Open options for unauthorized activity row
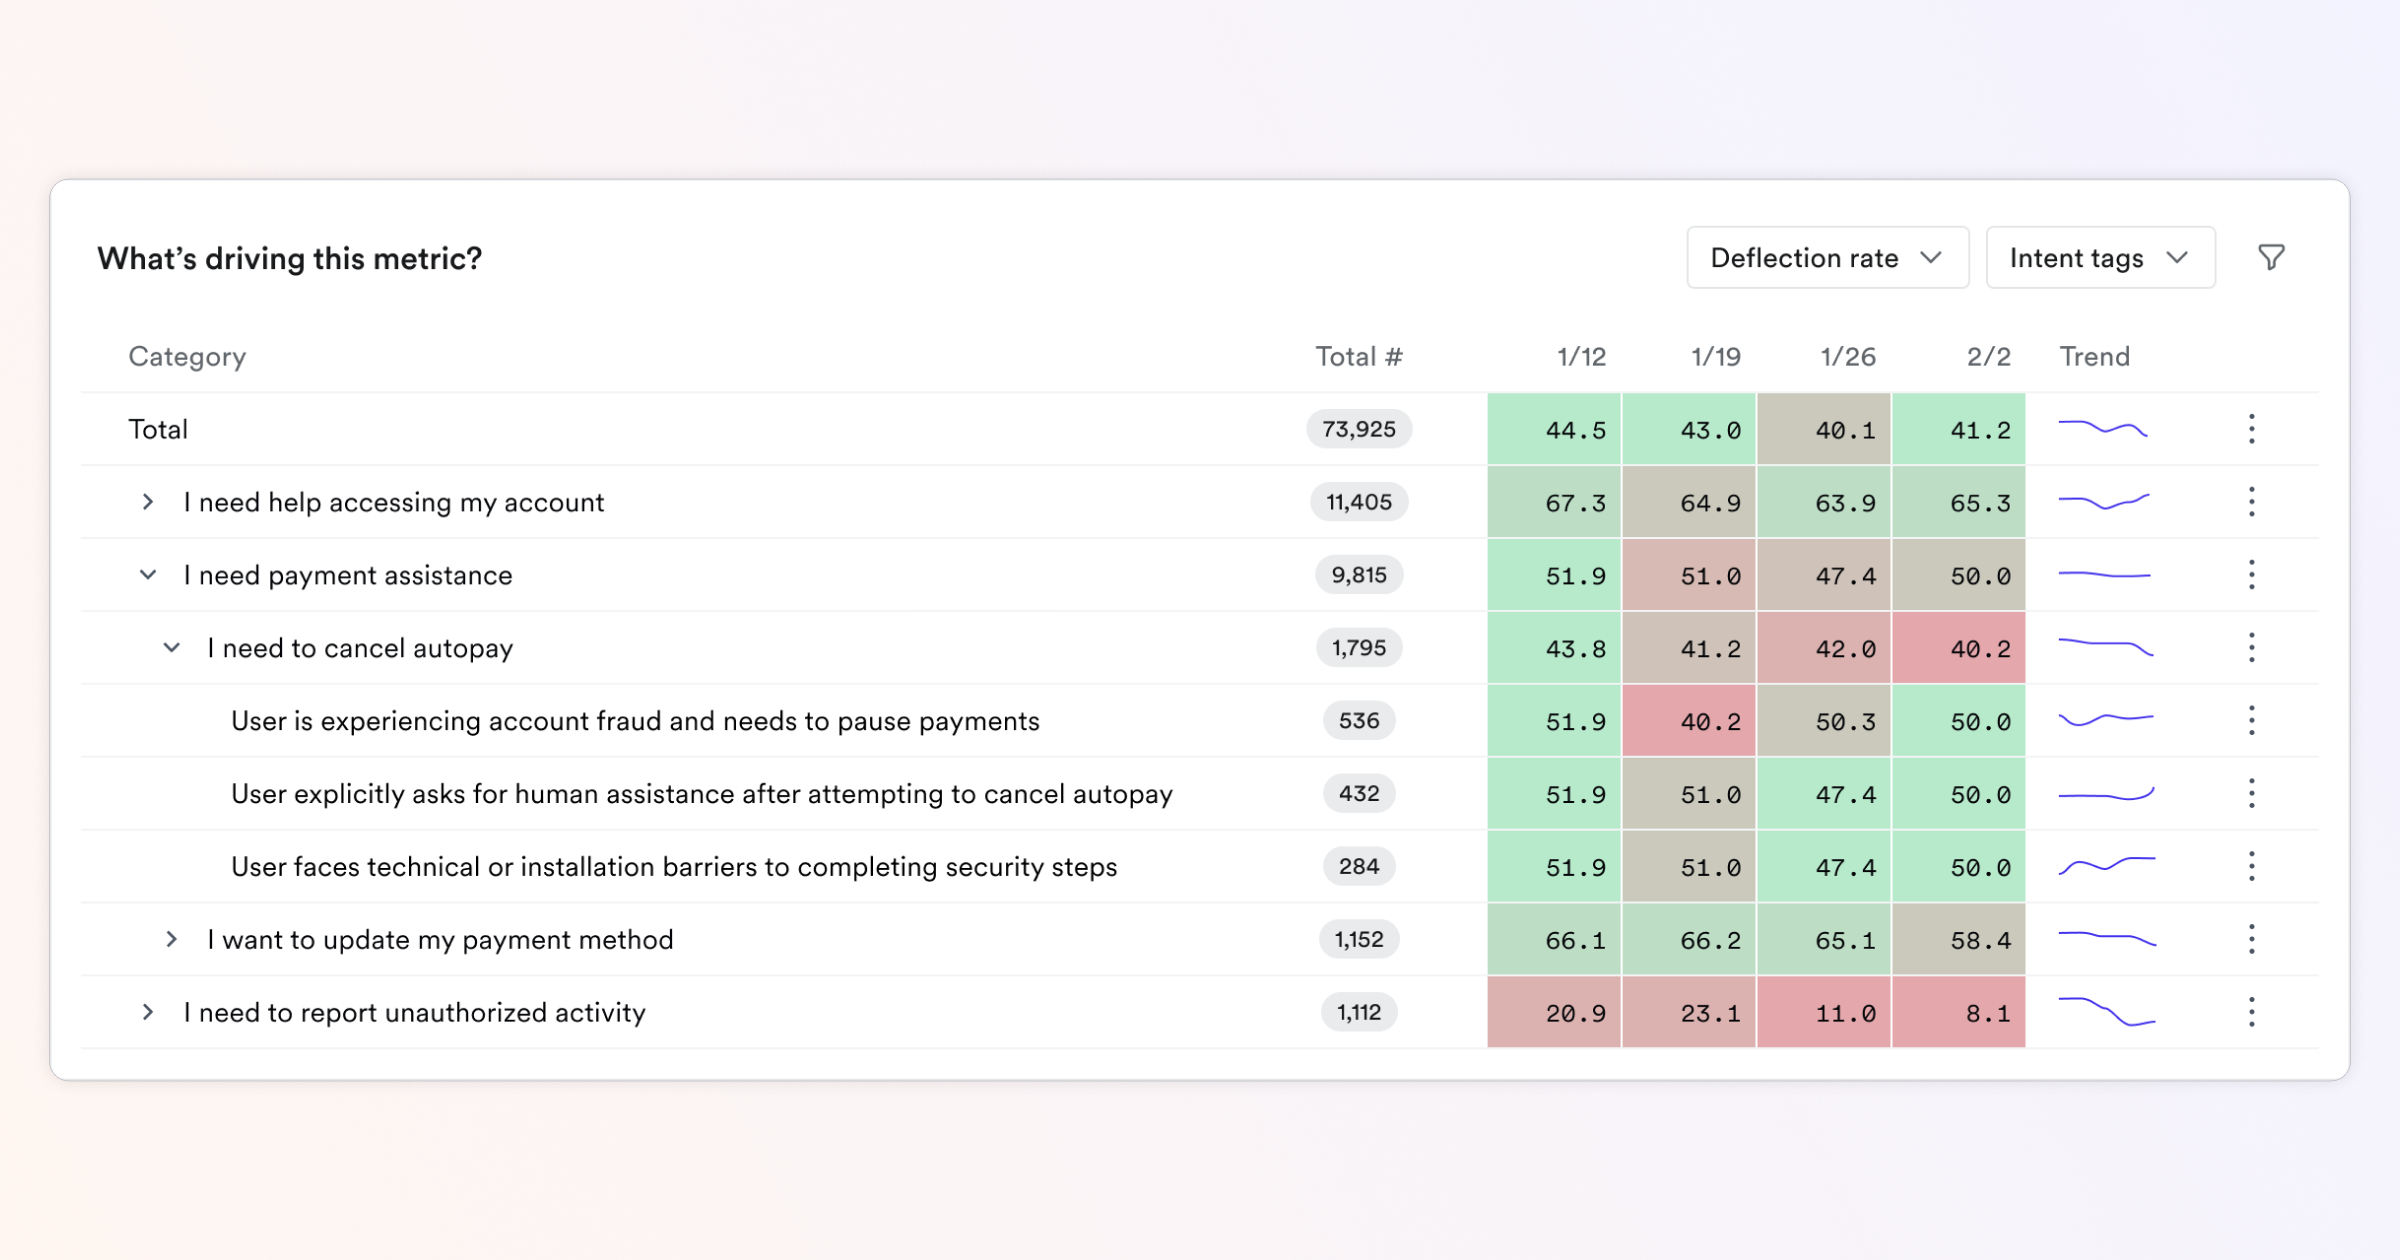2400x1260 pixels. tap(2251, 1012)
